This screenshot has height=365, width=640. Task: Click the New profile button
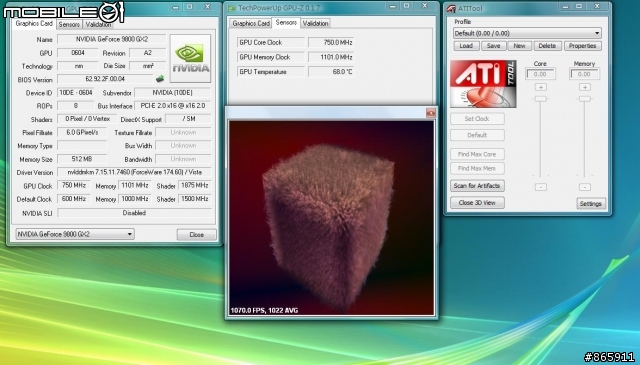point(519,46)
